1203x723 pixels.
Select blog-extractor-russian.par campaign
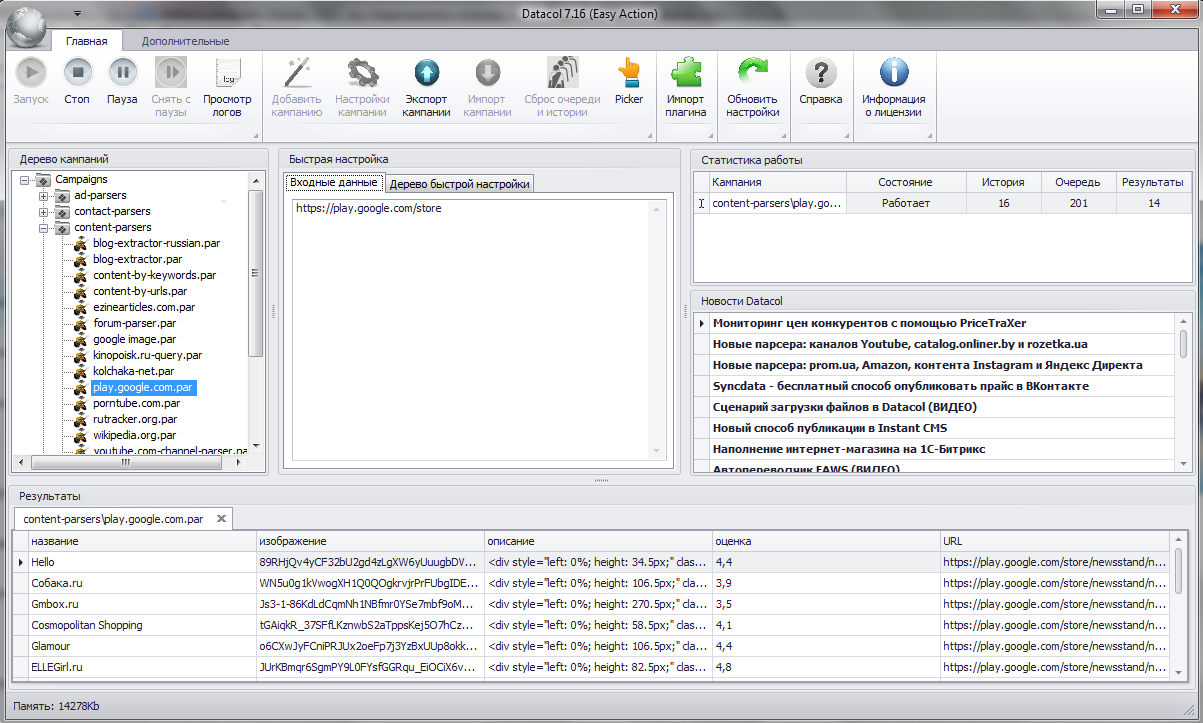pos(156,243)
